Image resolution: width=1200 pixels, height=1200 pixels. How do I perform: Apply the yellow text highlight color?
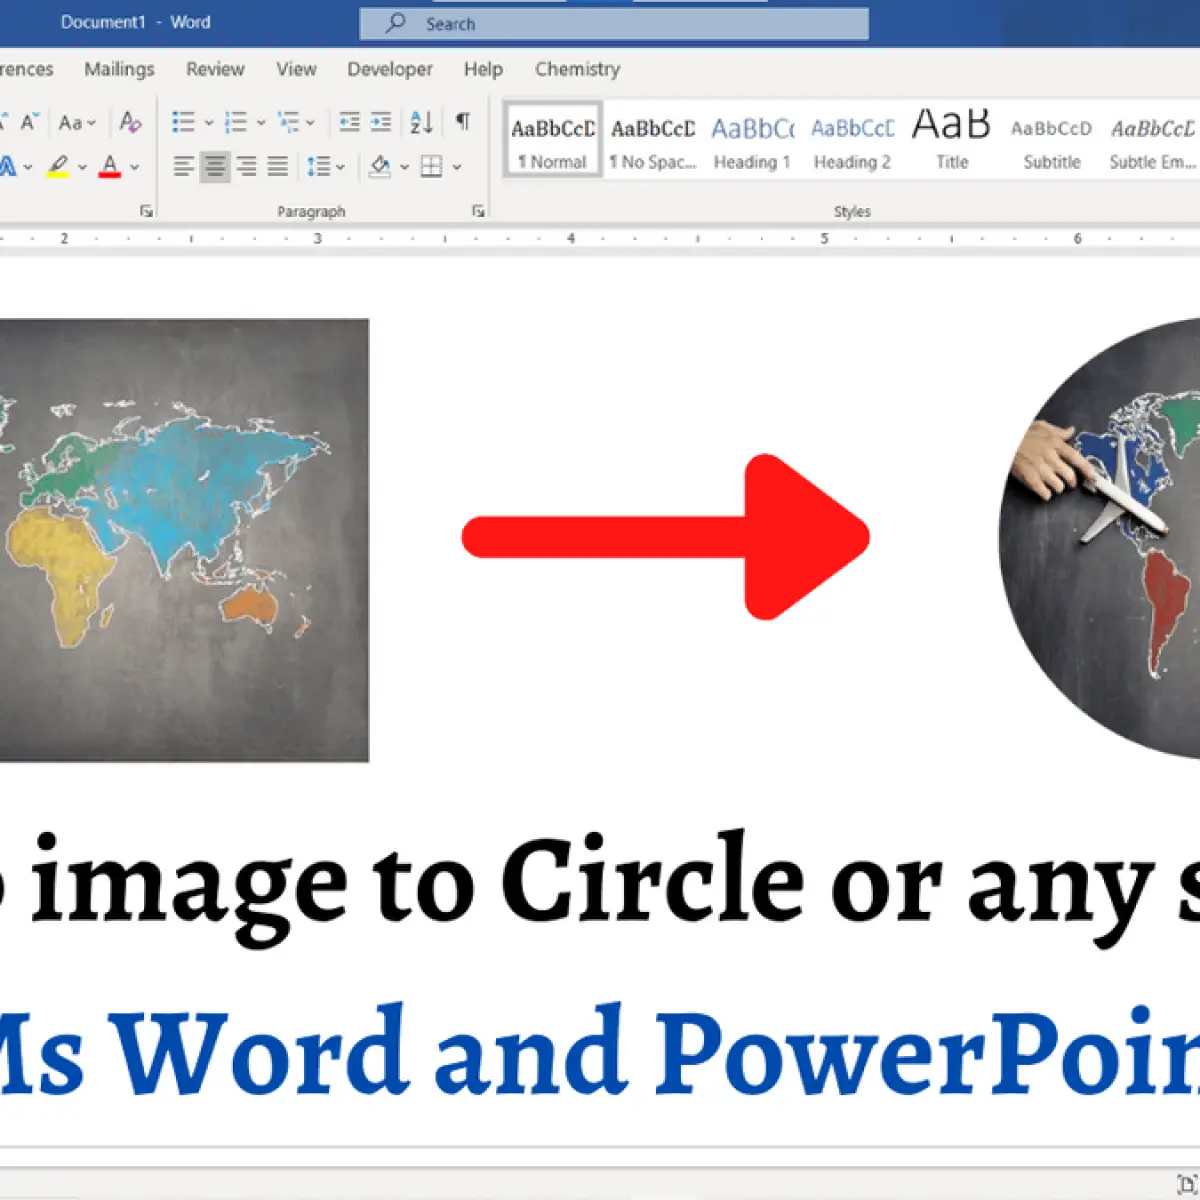tap(58, 166)
